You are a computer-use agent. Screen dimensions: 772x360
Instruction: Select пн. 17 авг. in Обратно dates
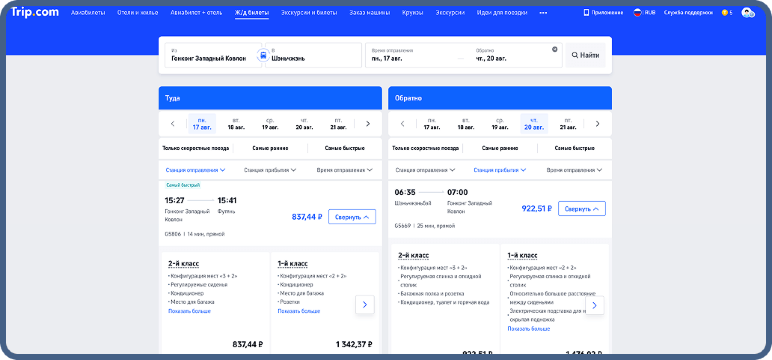click(432, 124)
